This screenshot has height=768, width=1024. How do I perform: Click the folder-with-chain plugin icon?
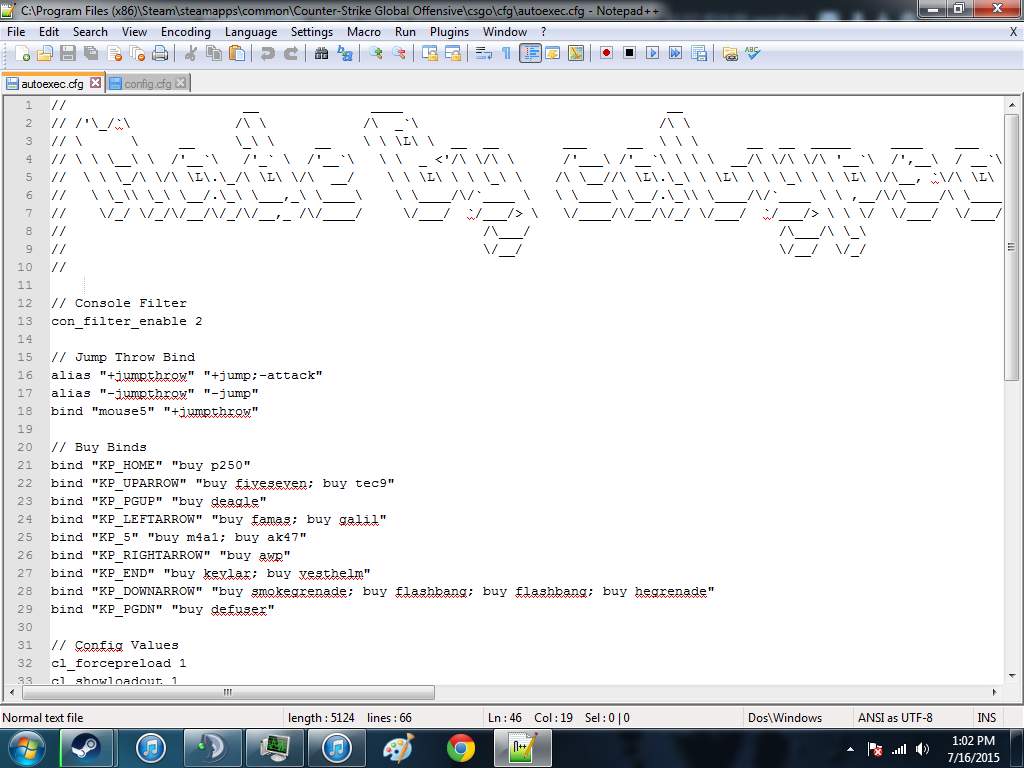730,54
